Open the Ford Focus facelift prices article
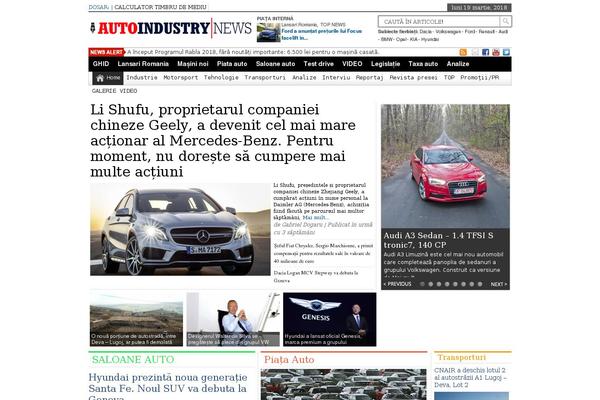600x400 pixels. [x=321, y=34]
